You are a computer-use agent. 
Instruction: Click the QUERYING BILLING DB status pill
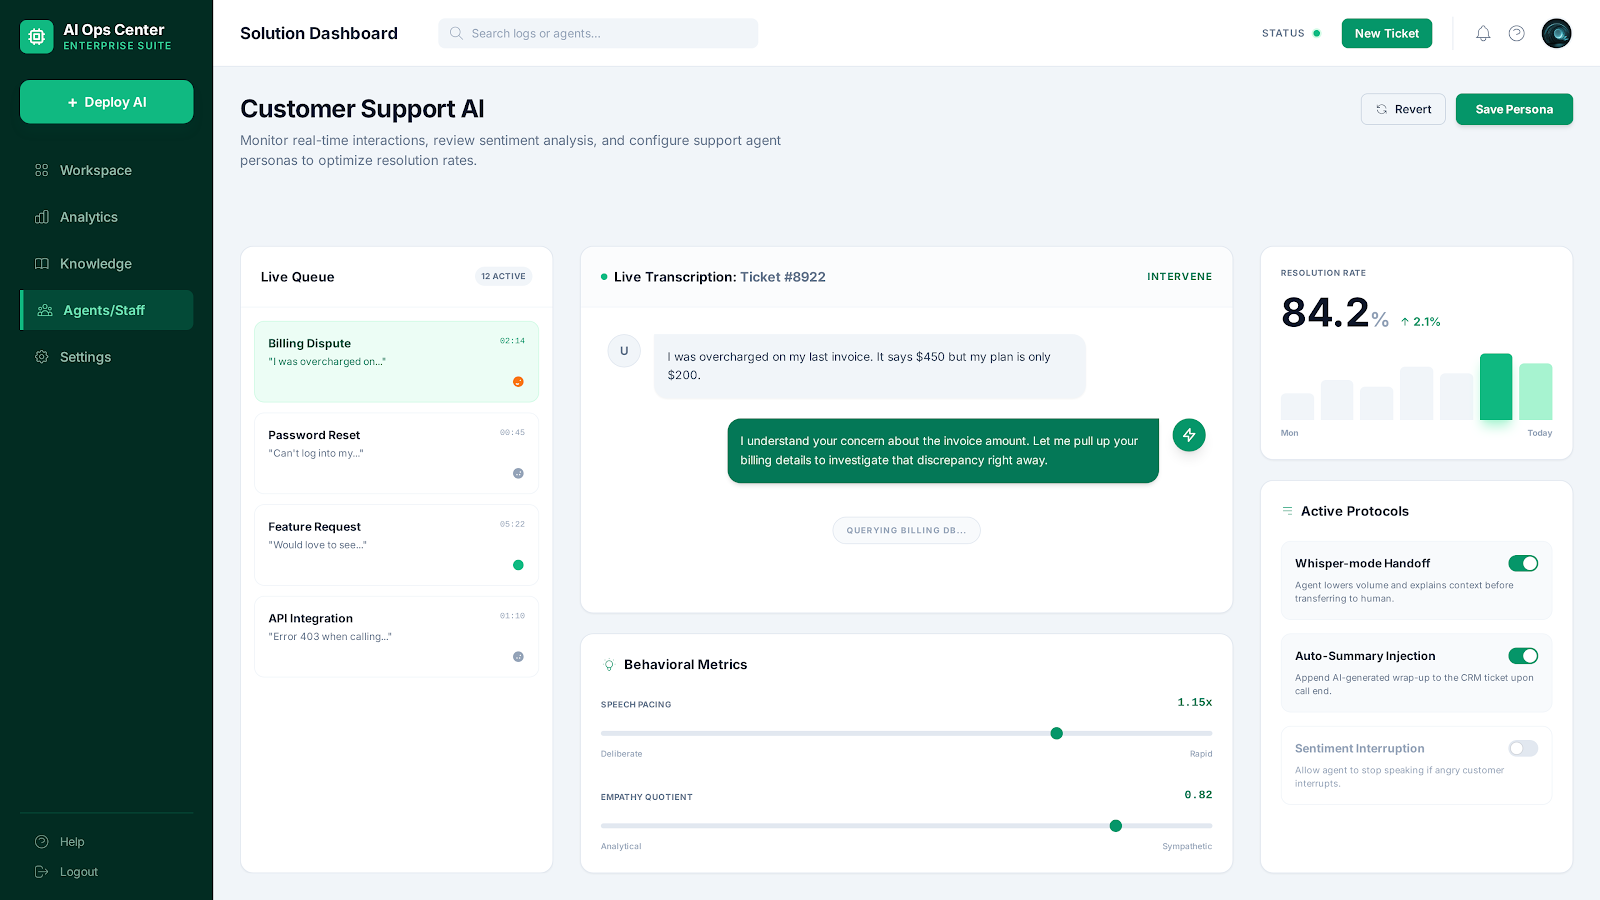point(906,531)
